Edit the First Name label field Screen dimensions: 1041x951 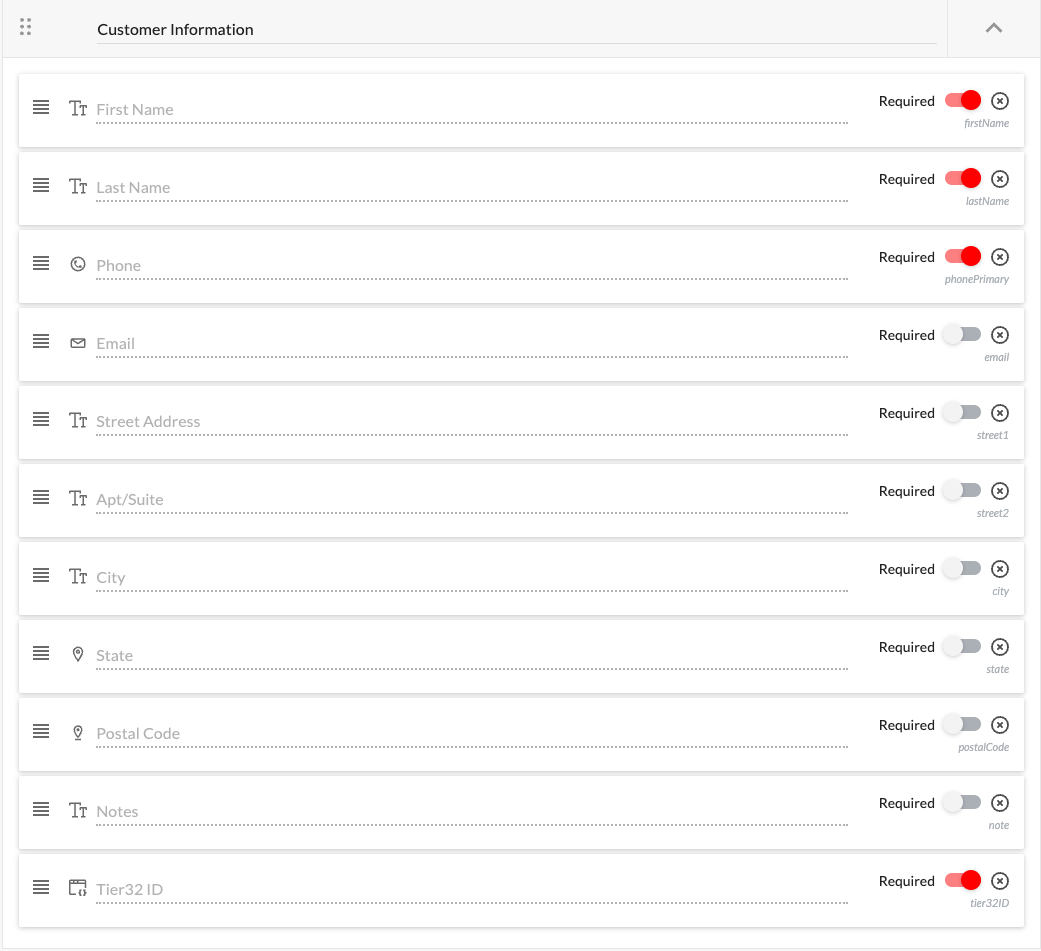pyautogui.click(x=472, y=110)
